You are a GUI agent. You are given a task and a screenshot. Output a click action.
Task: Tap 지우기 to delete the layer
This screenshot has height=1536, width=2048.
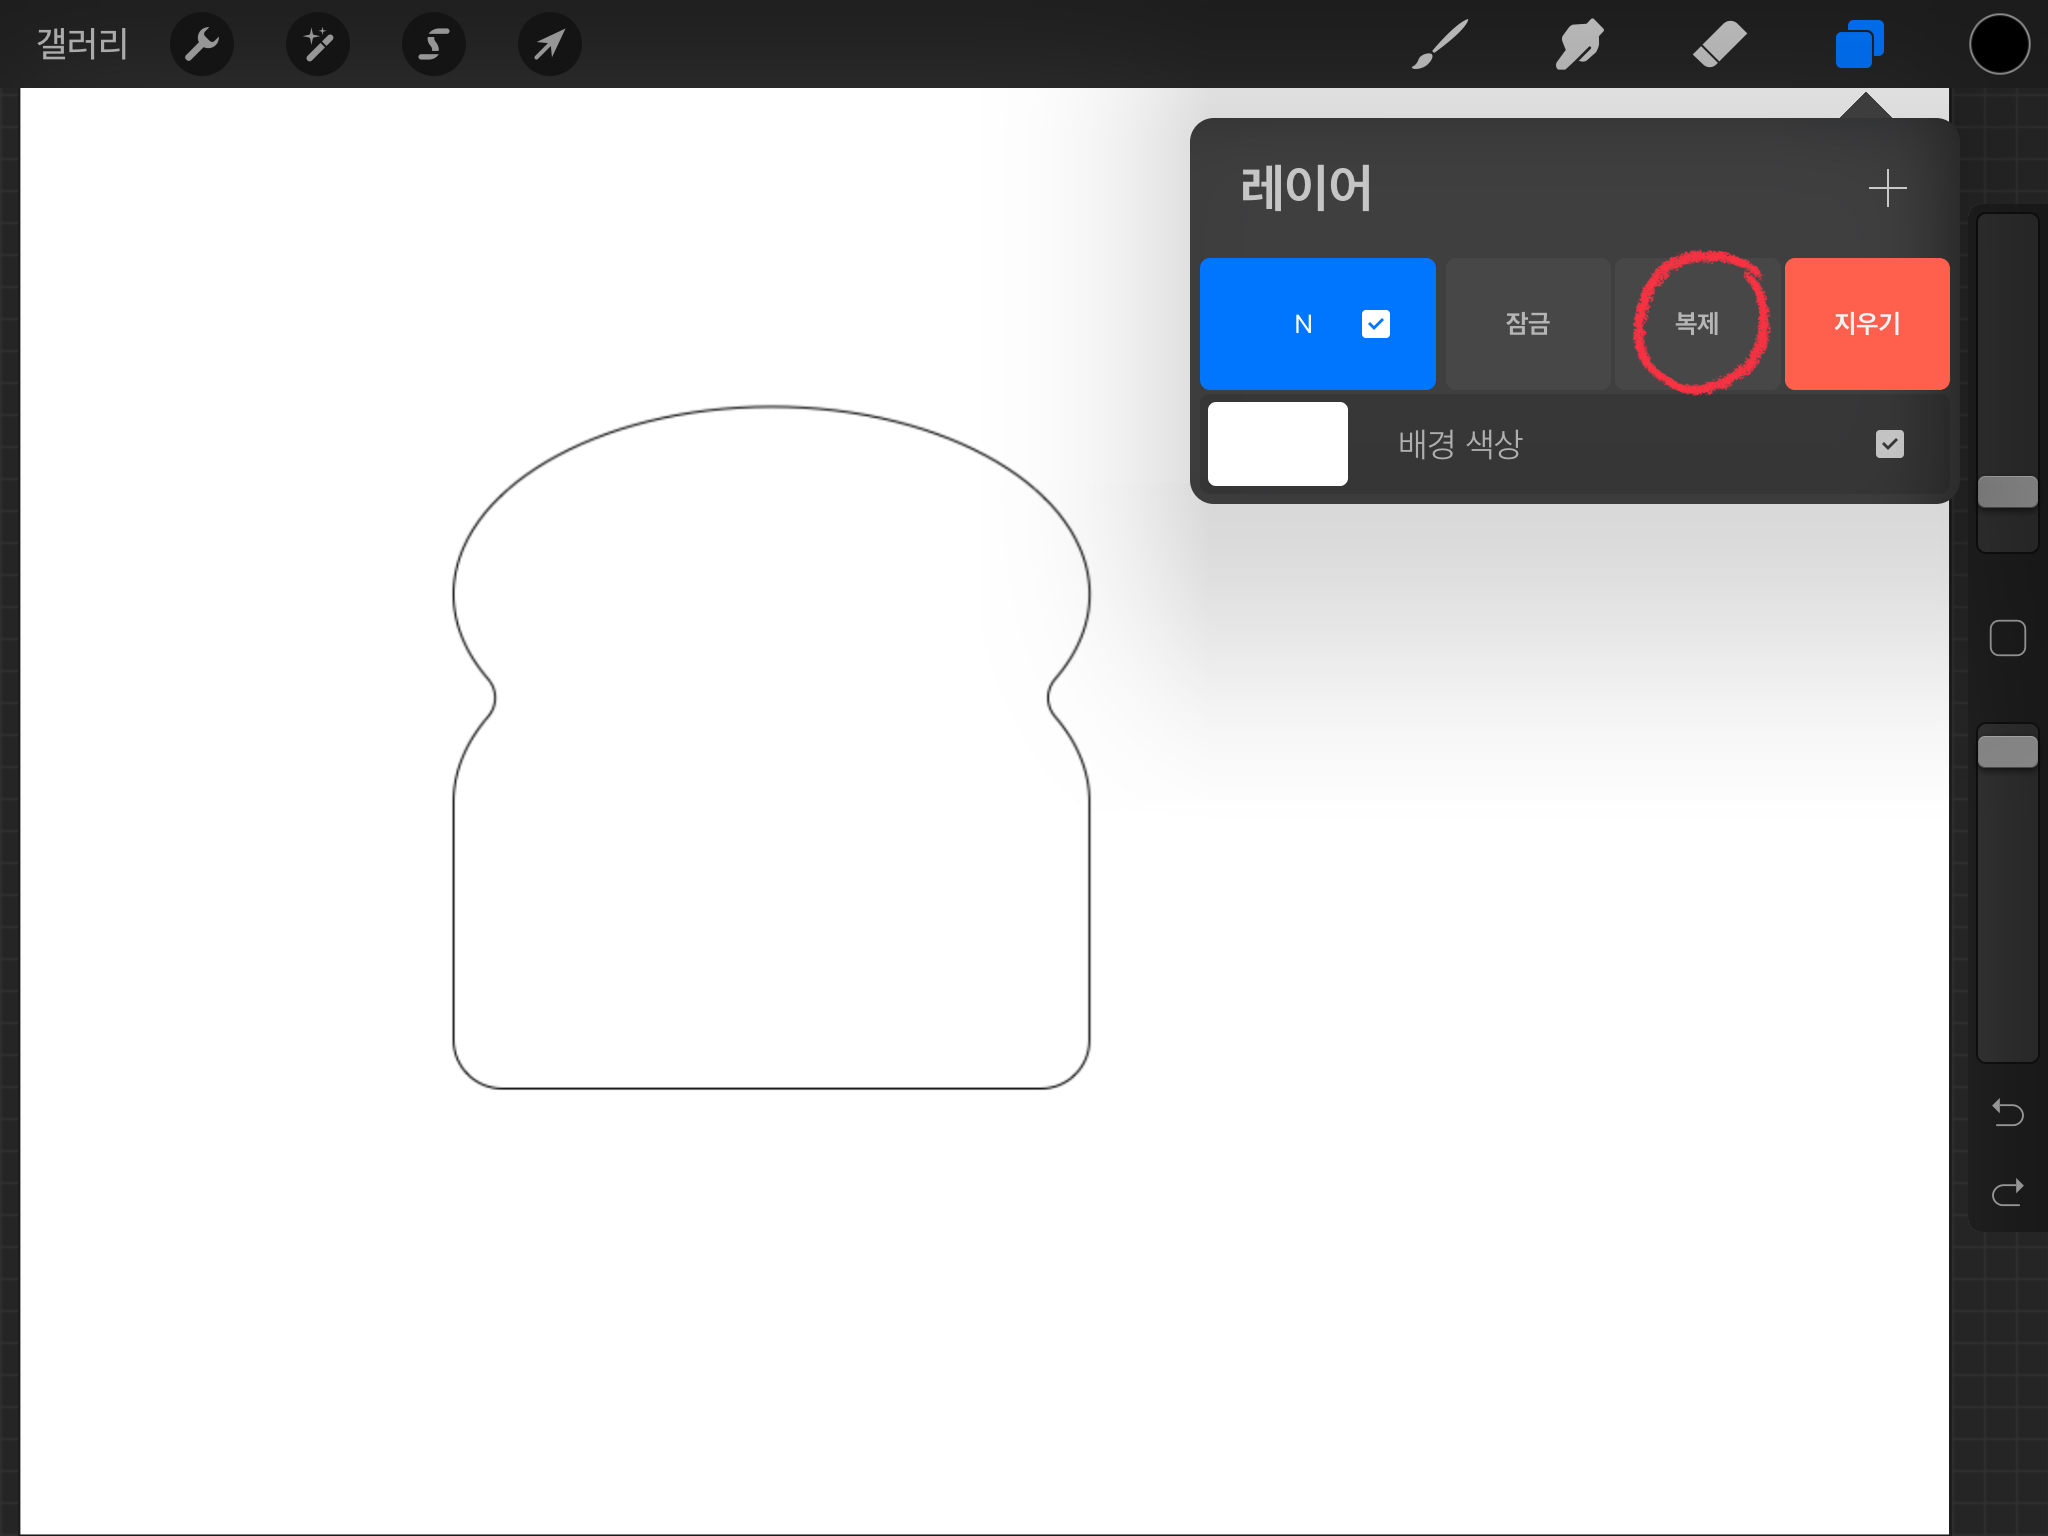tap(1866, 324)
